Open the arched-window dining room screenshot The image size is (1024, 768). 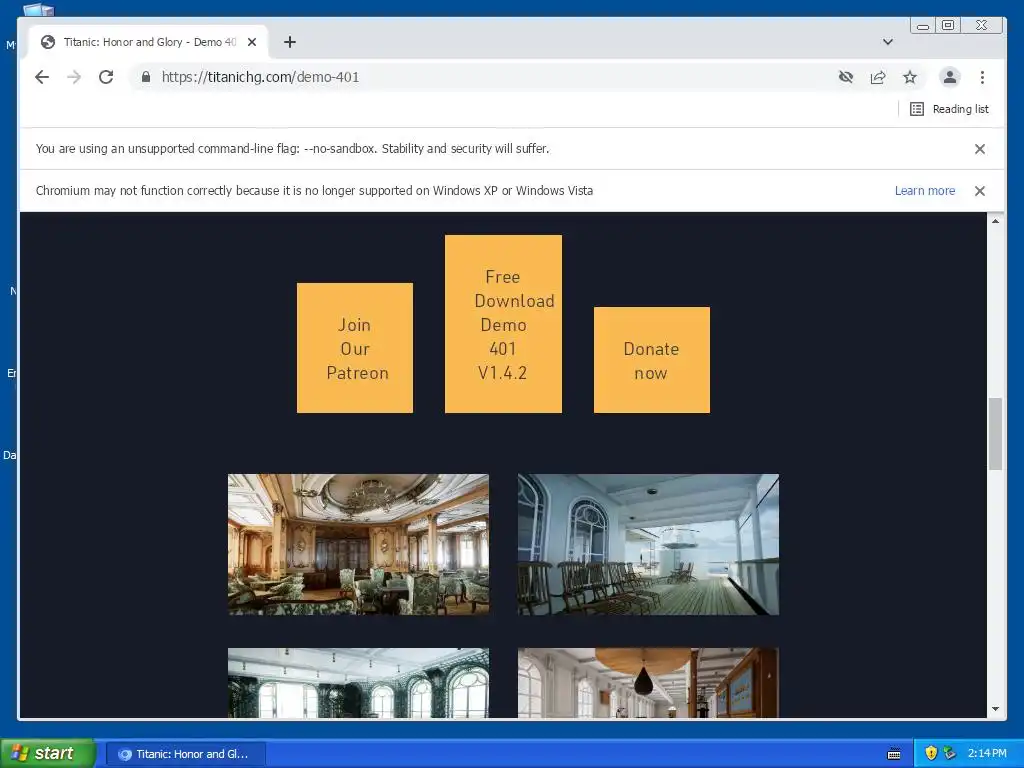358,682
